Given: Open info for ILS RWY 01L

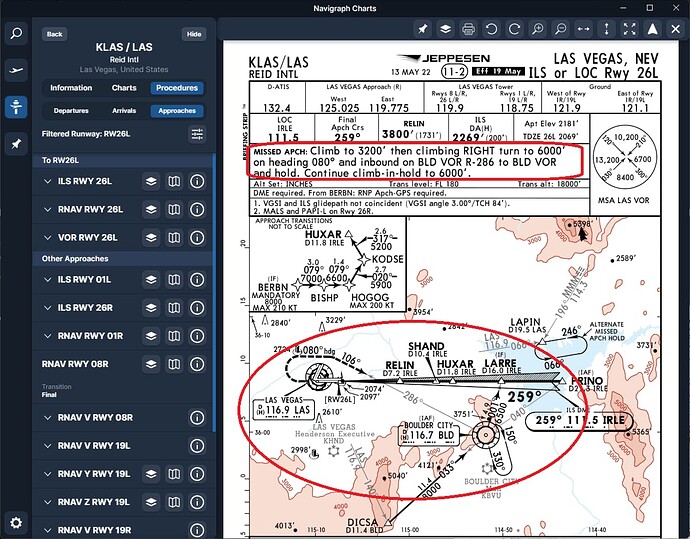Looking at the screenshot, I should click(197, 279).
